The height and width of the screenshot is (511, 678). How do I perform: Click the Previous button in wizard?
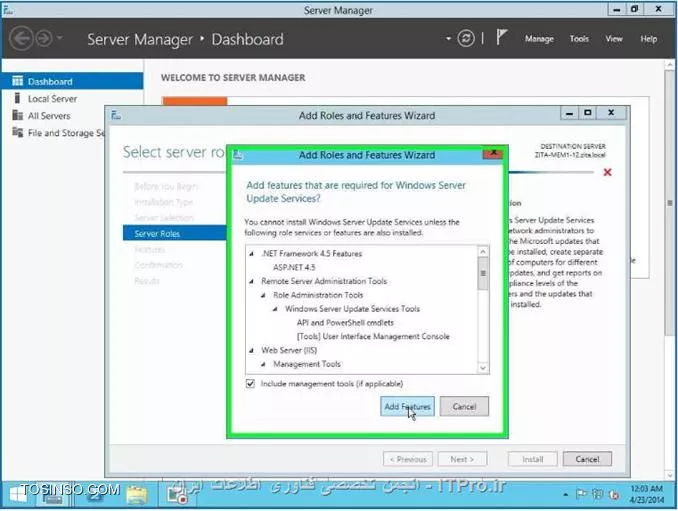pos(408,459)
